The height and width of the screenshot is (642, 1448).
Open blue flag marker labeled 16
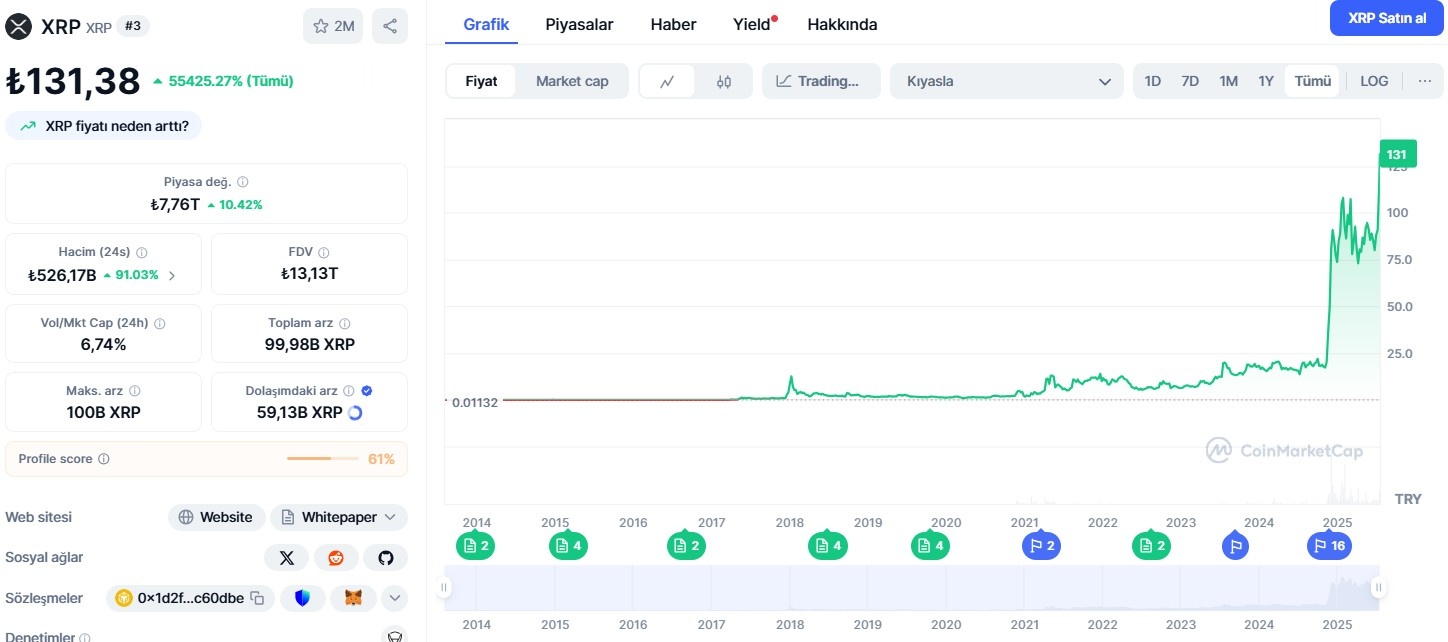pos(1332,546)
